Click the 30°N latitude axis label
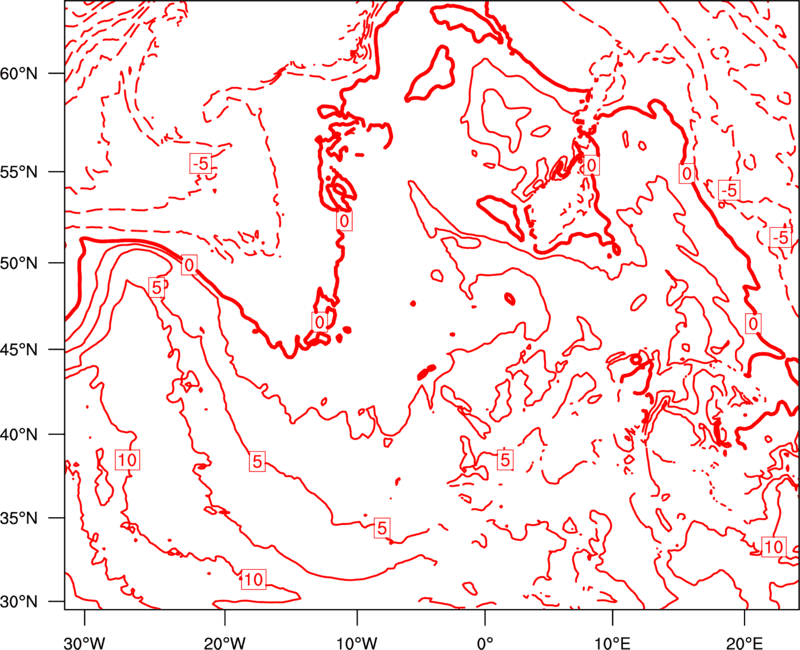Image resolution: width=800 pixels, height=650 pixels. 19,602
